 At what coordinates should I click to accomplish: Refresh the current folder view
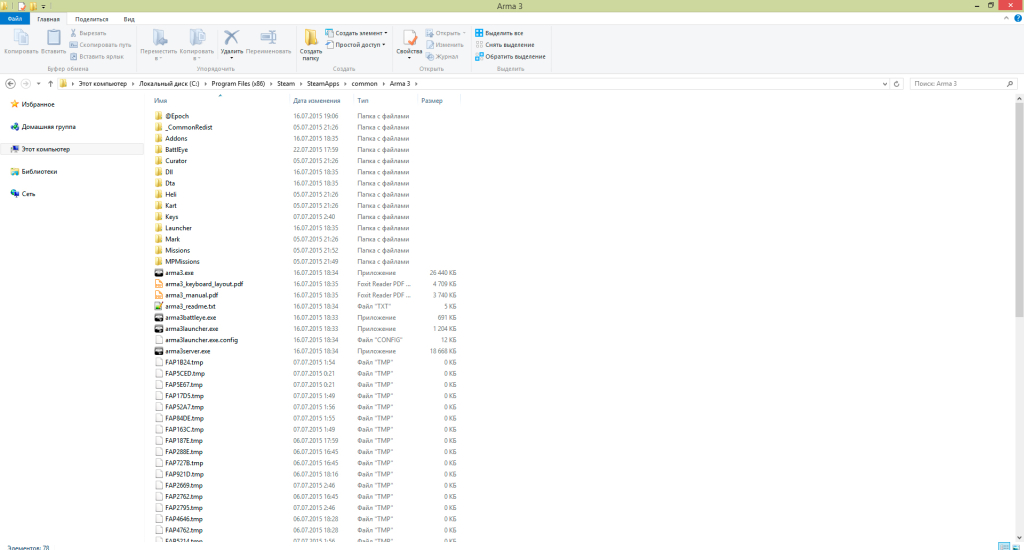click(x=897, y=84)
